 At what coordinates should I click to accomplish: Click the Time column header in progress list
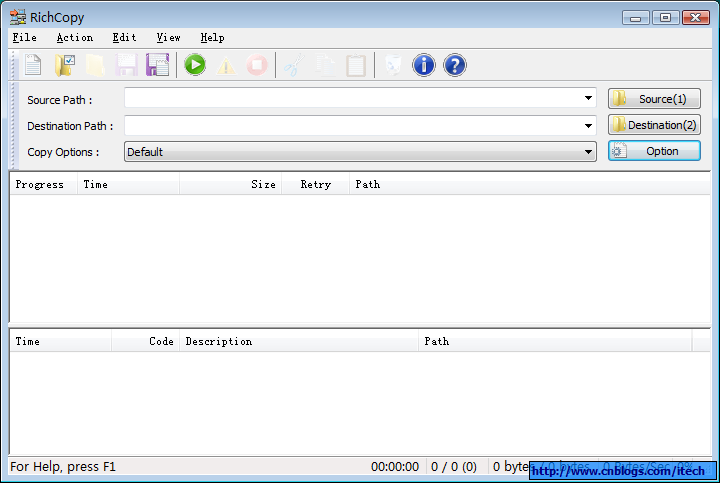click(128, 185)
